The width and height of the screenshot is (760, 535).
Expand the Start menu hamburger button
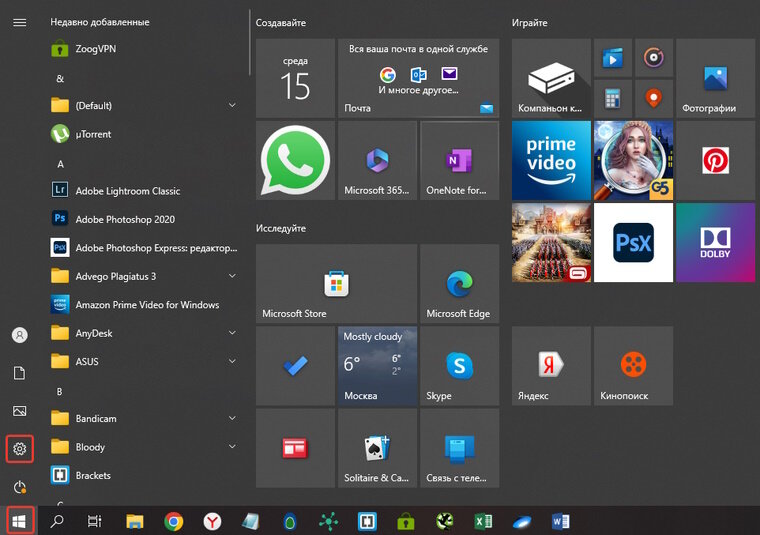(19, 23)
